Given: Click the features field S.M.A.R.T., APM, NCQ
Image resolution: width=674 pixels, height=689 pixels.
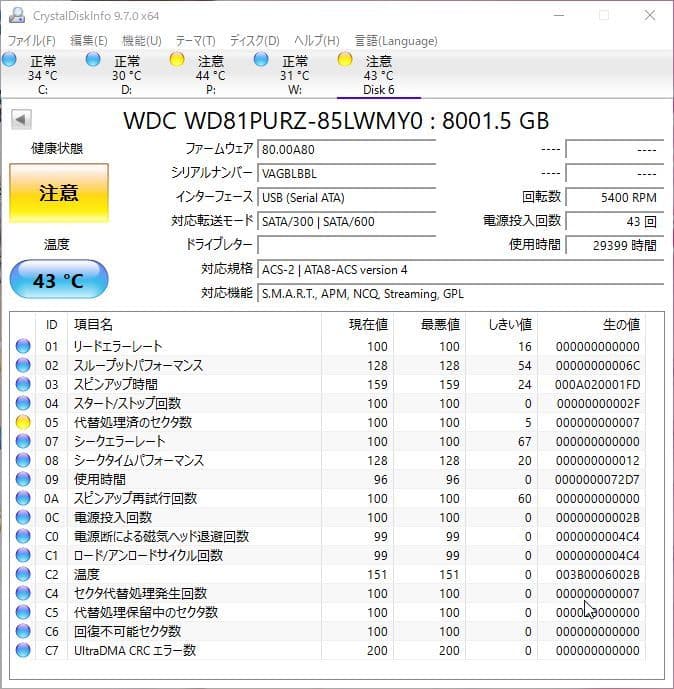Looking at the screenshot, I should (460, 294).
